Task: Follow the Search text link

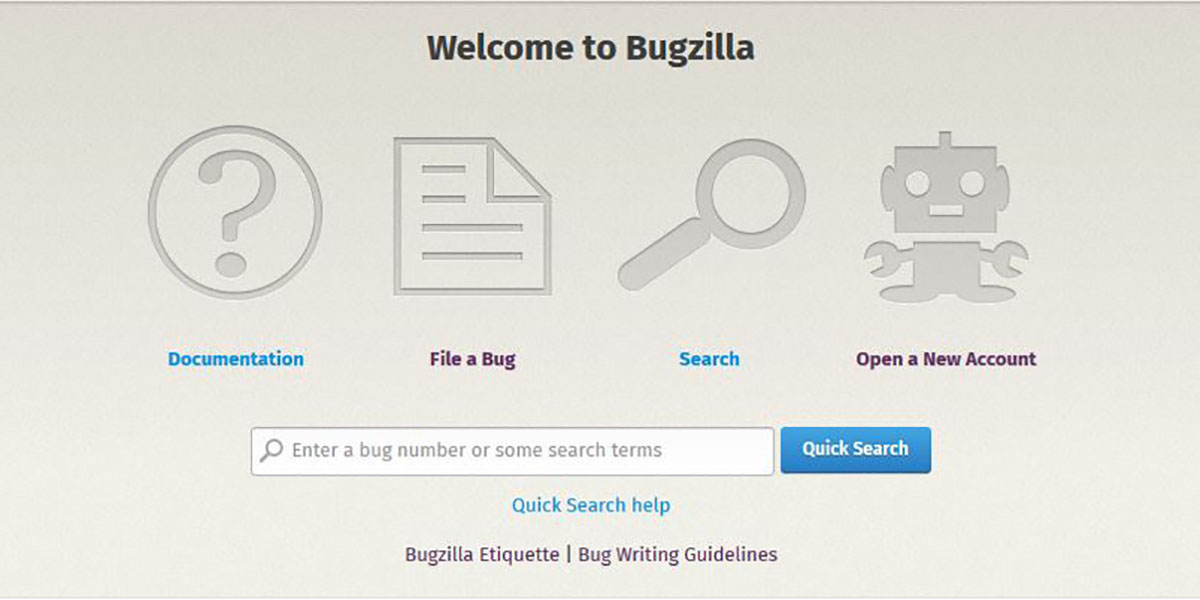Action: [x=709, y=359]
